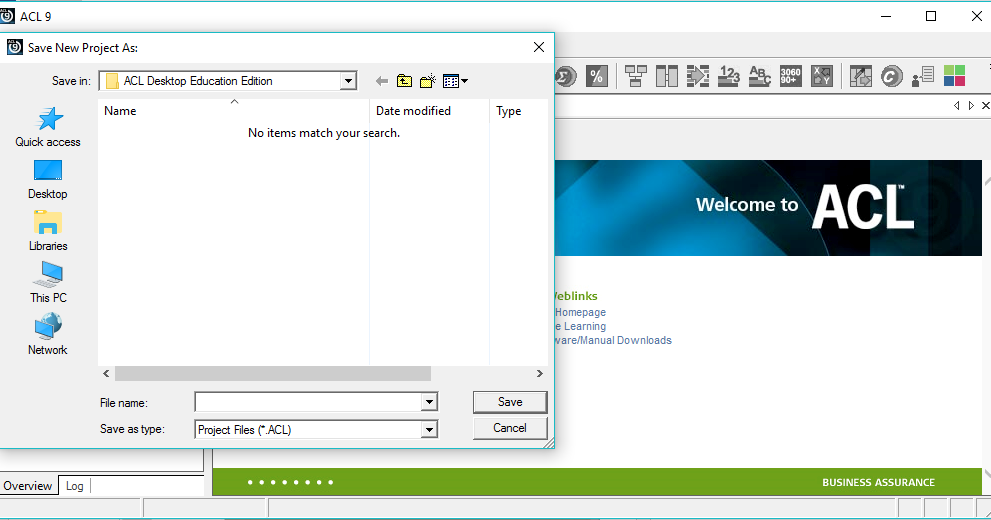Create a new folder in dialog

click(x=428, y=81)
